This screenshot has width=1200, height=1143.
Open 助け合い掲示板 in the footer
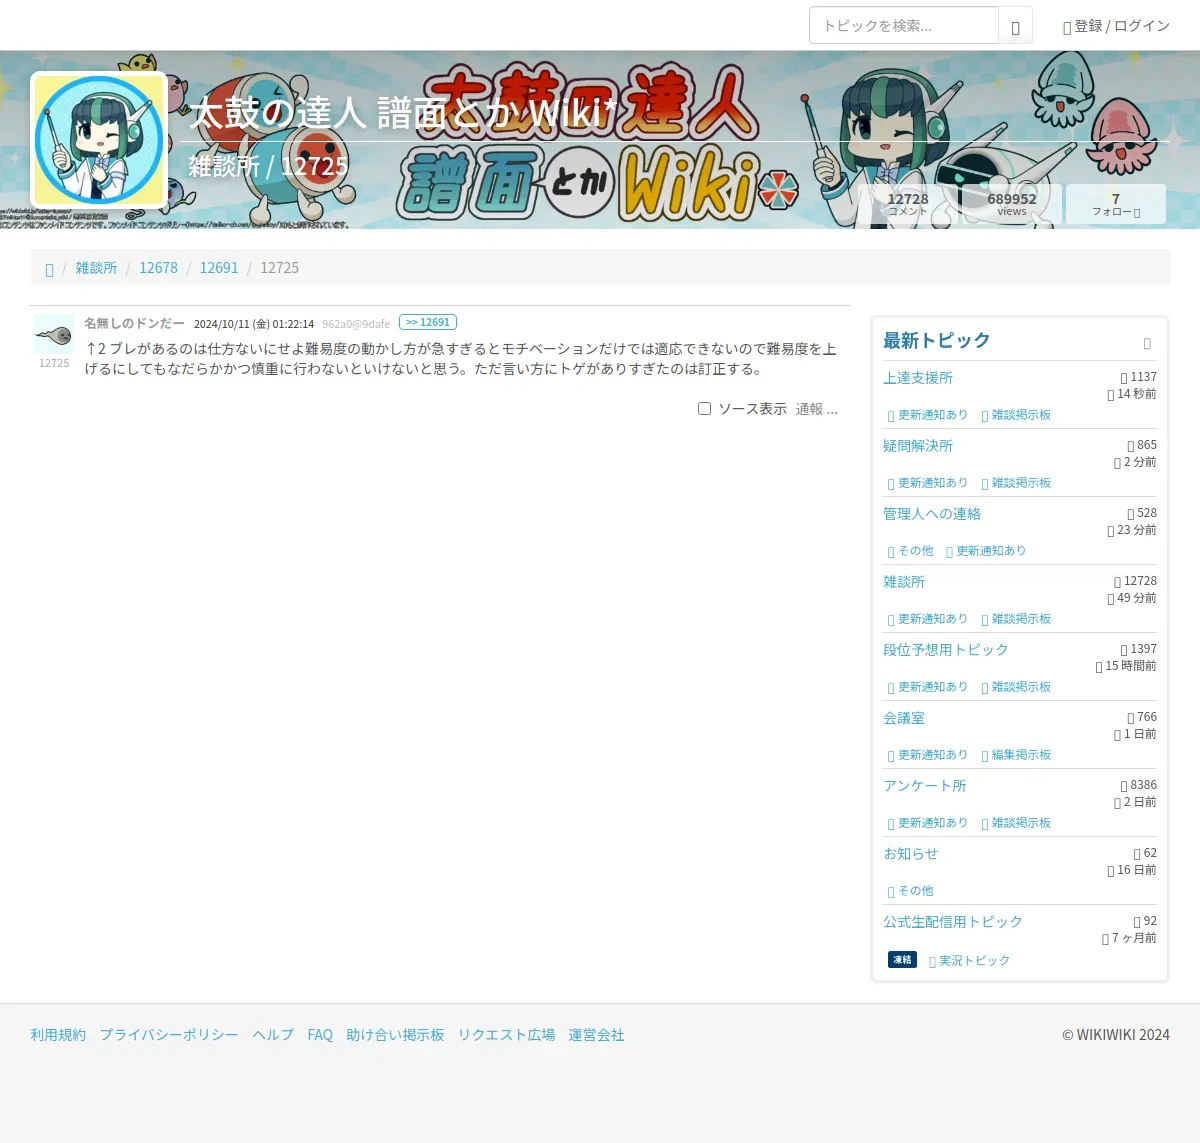(x=395, y=1035)
